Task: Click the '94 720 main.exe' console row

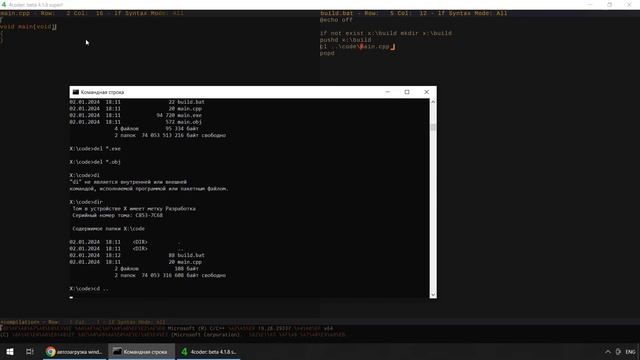Action: (x=136, y=116)
